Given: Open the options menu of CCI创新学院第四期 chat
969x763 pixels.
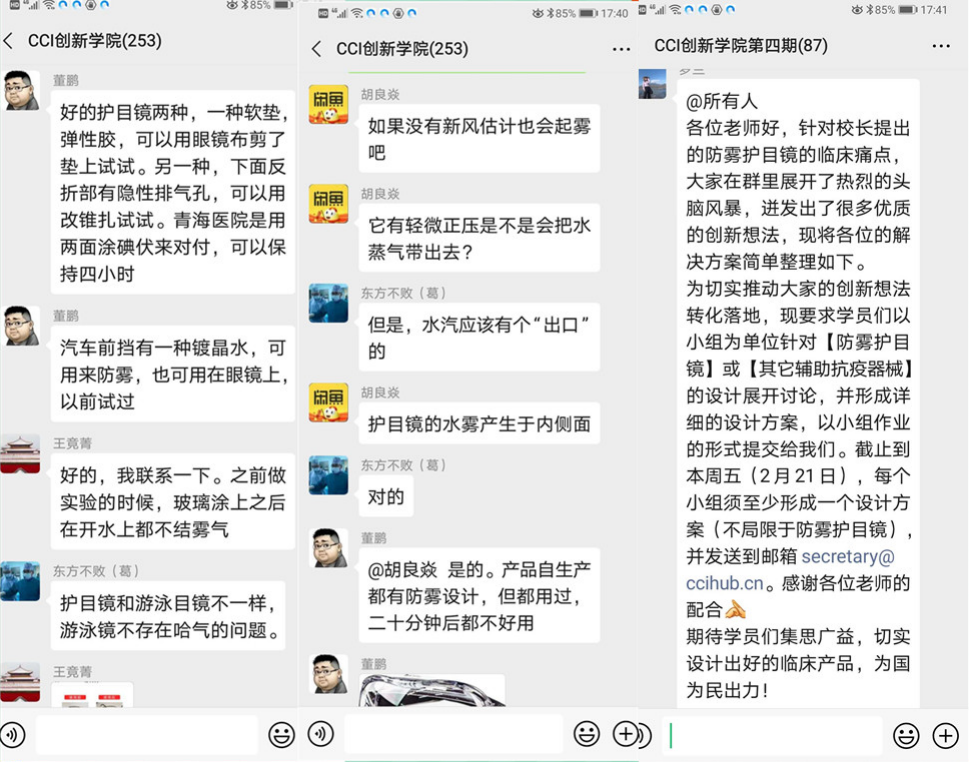Looking at the screenshot, I should 941,46.
